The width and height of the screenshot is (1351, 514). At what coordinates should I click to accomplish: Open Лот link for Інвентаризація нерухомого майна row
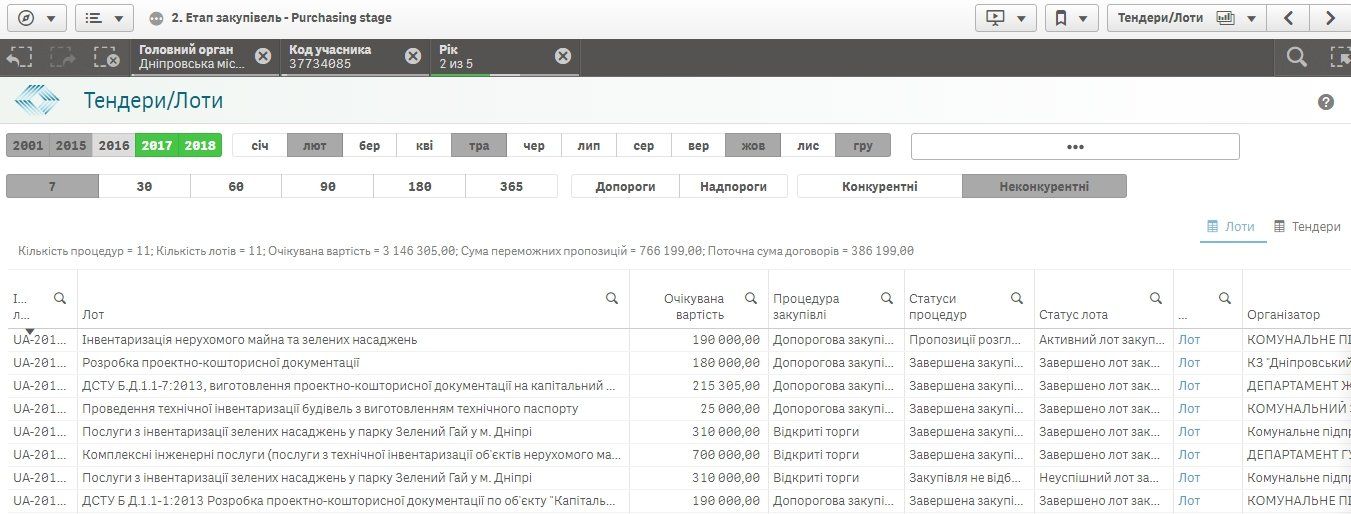coord(1189,340)
